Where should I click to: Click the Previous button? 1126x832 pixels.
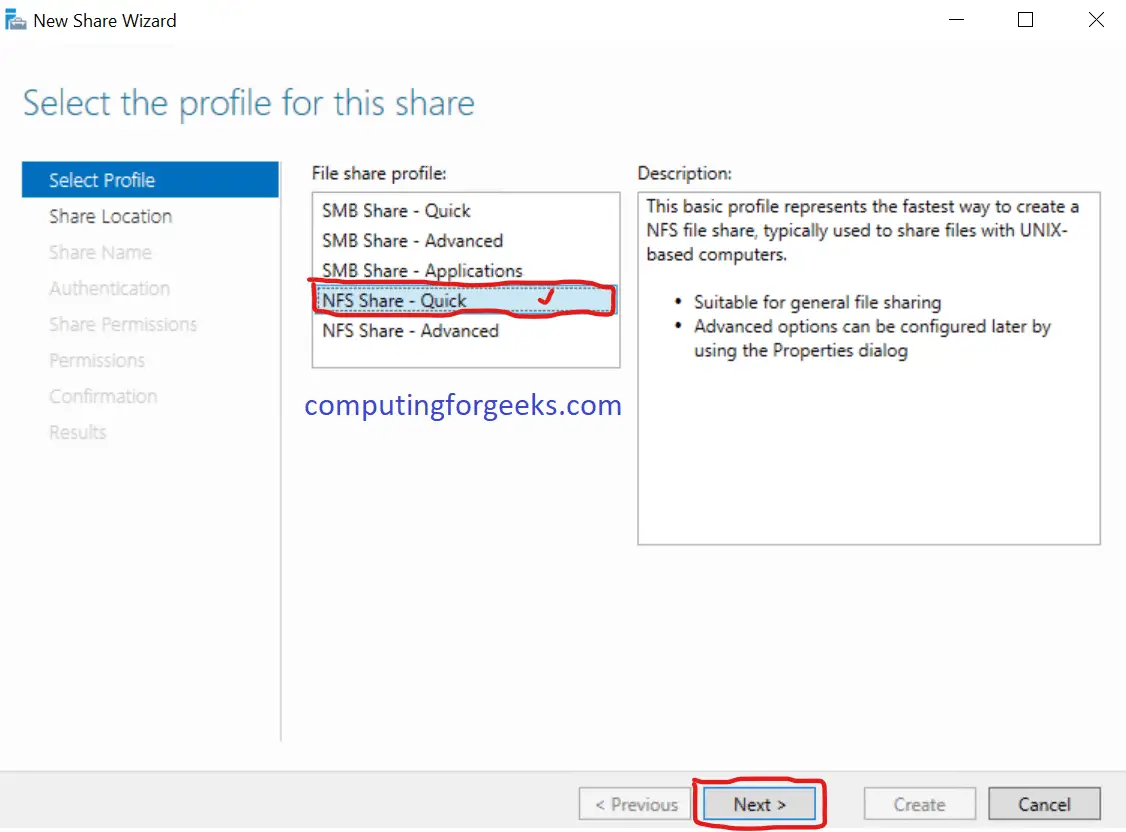(x=634, y=803)
